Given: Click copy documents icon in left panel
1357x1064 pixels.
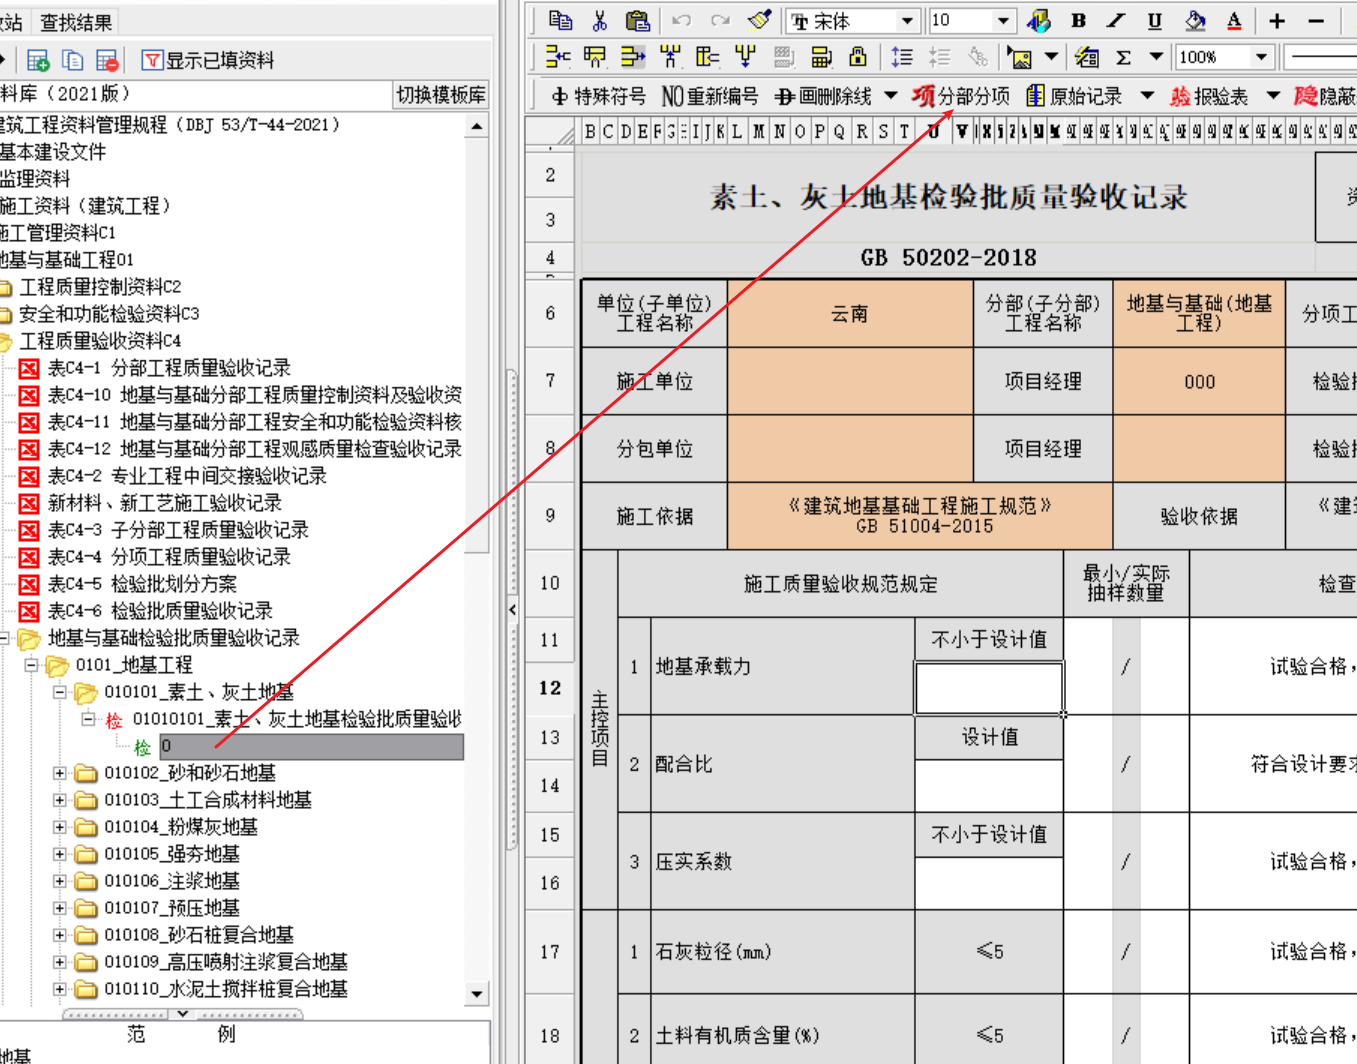Looking at the screenshot, I should [x=72, y=60].
